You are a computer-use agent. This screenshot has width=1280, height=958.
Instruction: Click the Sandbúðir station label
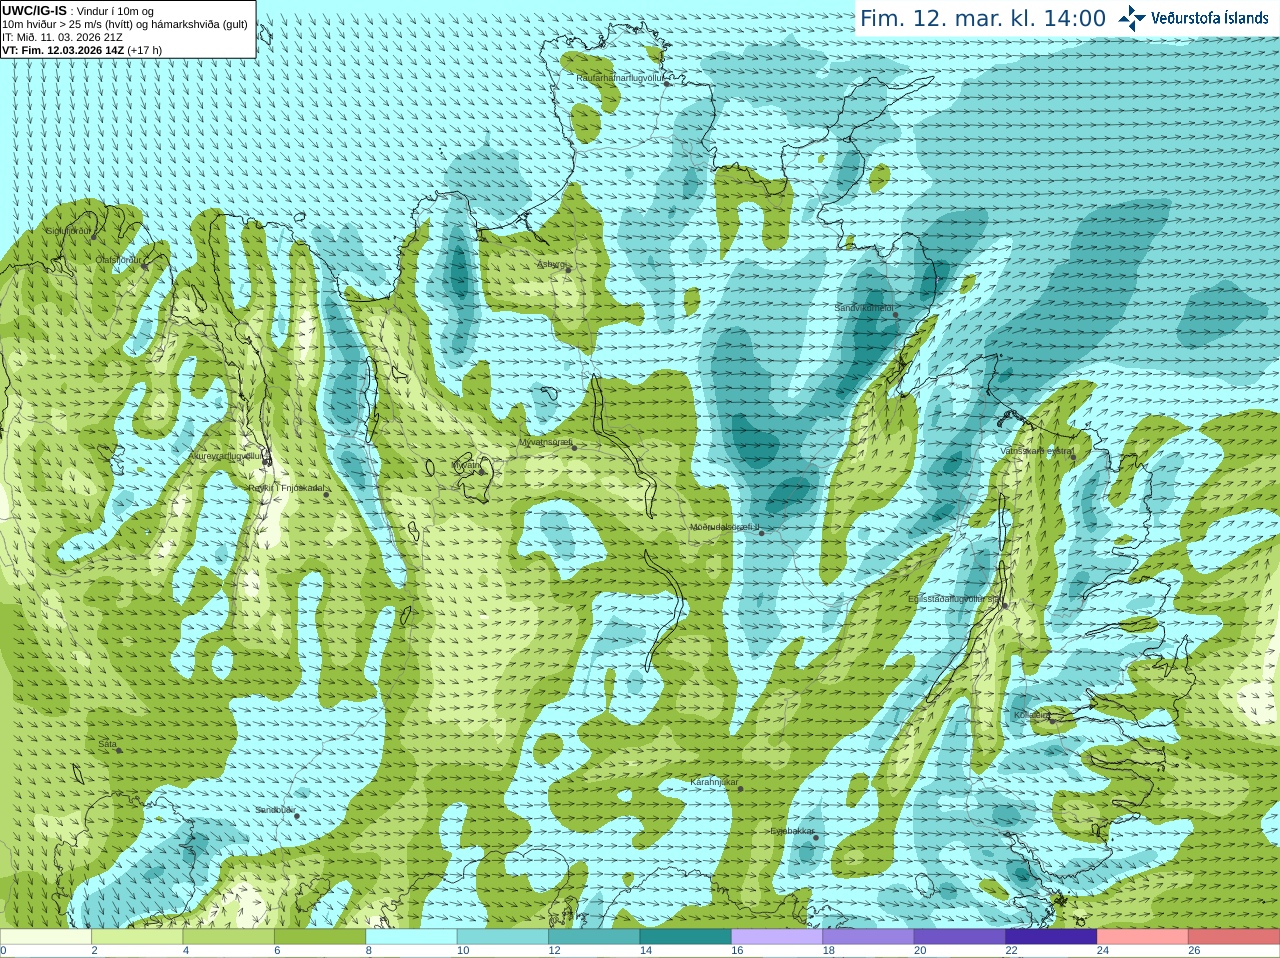pos(275,810)
